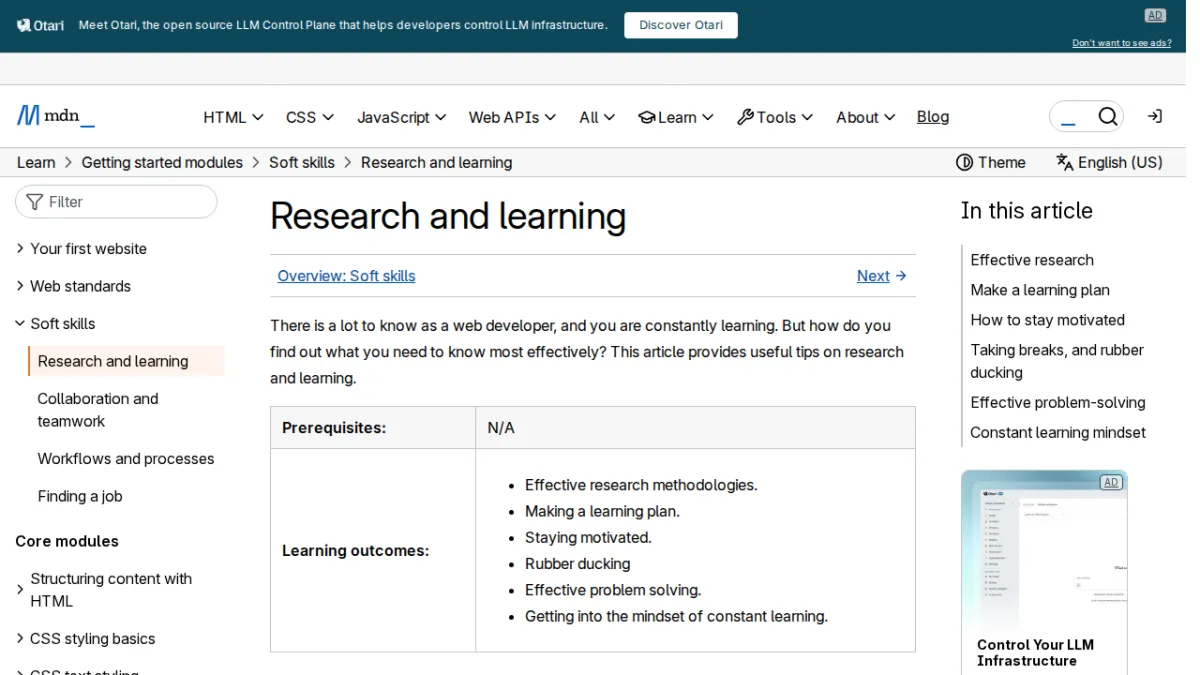Click the search magnifier icon
Screen dimensions: 1200x675
click(x=1107, y=117)
